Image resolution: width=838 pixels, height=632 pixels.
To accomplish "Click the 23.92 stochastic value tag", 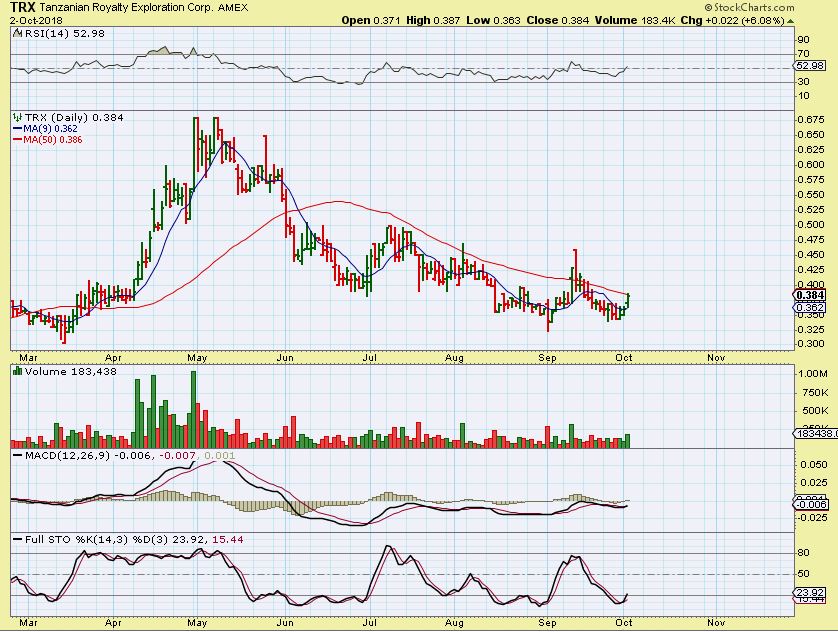I will 810,592.
